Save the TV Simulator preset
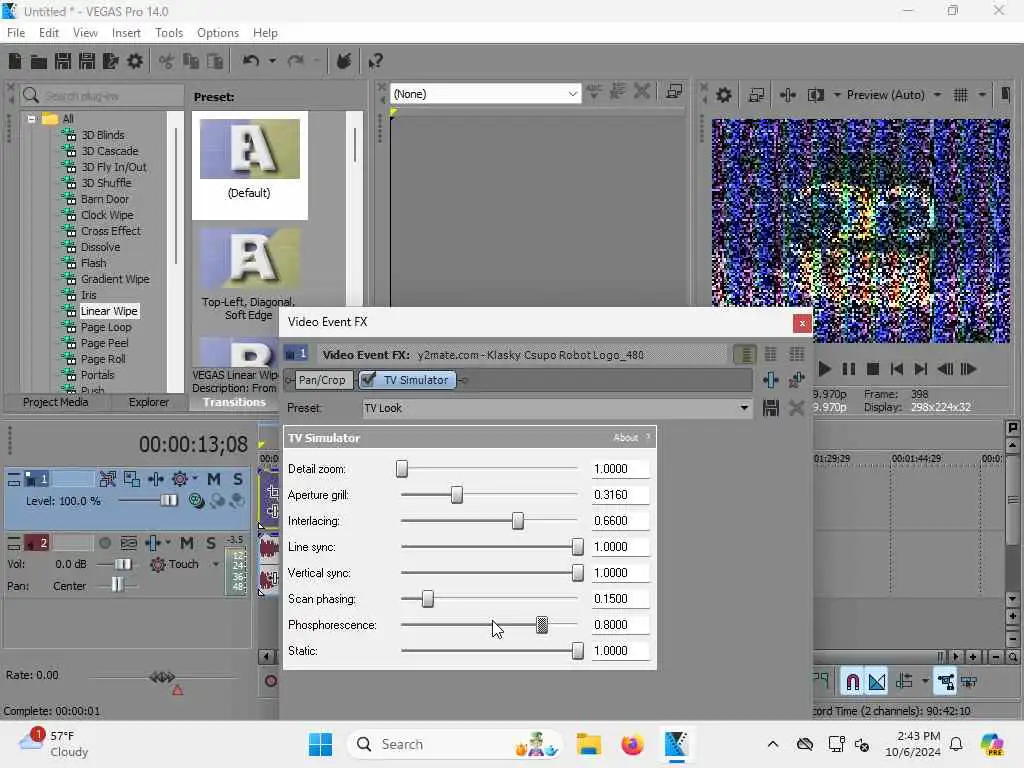This screenshot has height=768, width=1024. [x=771, y=408]
